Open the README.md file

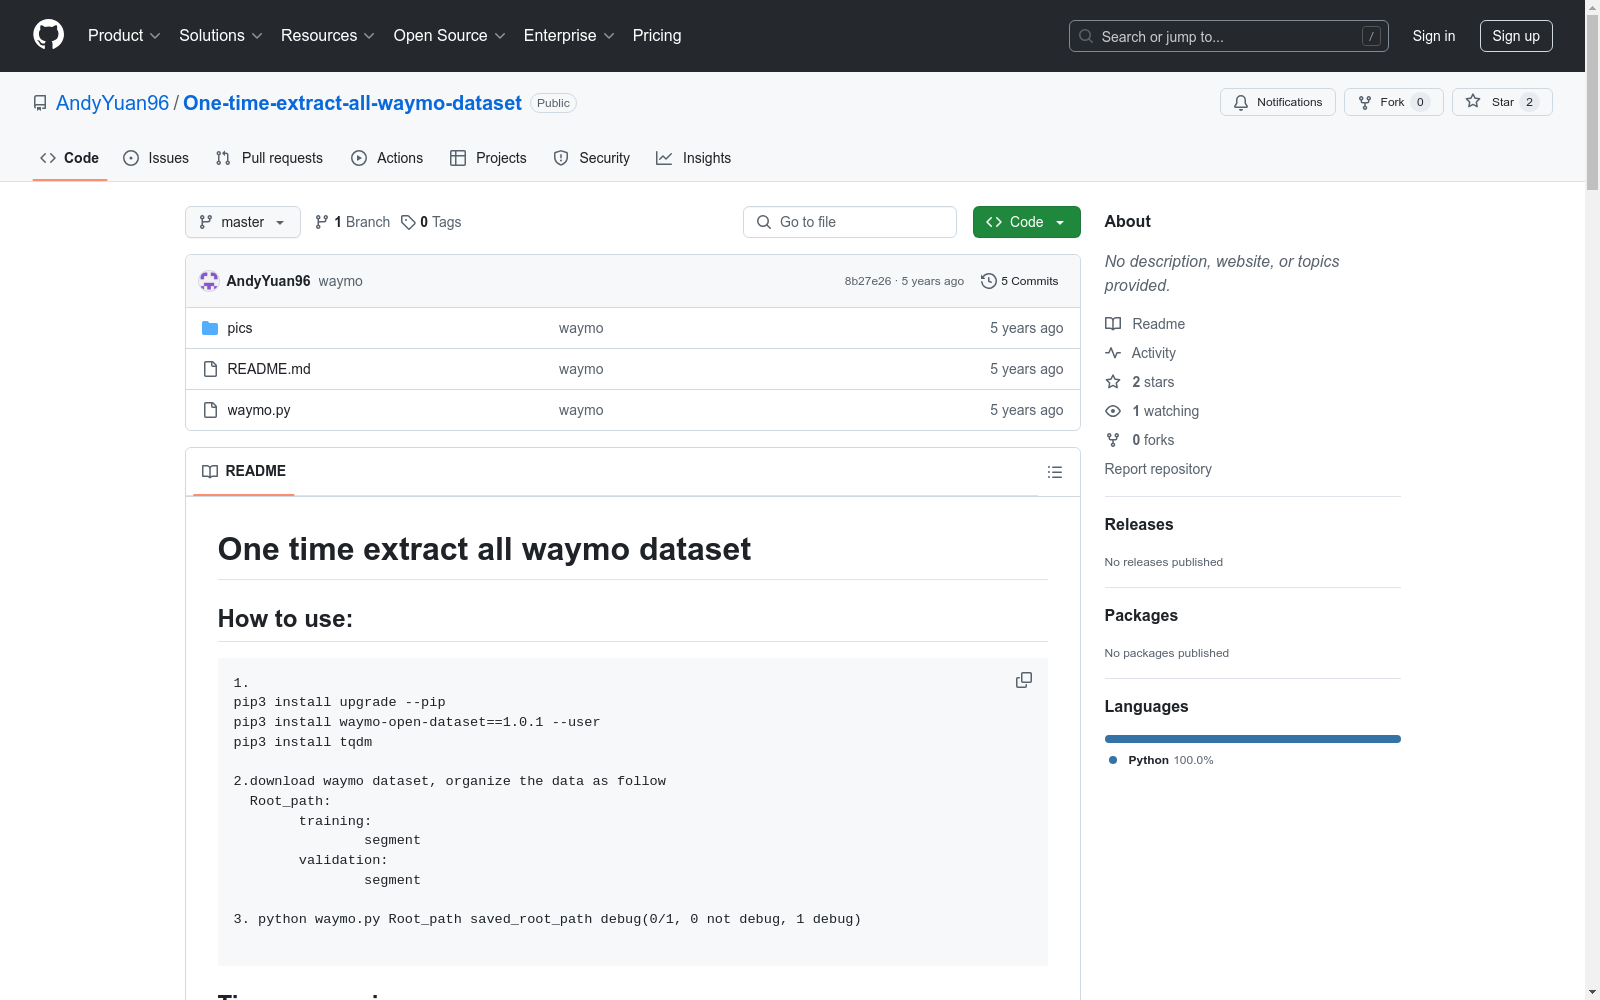(x=269, y=369)
